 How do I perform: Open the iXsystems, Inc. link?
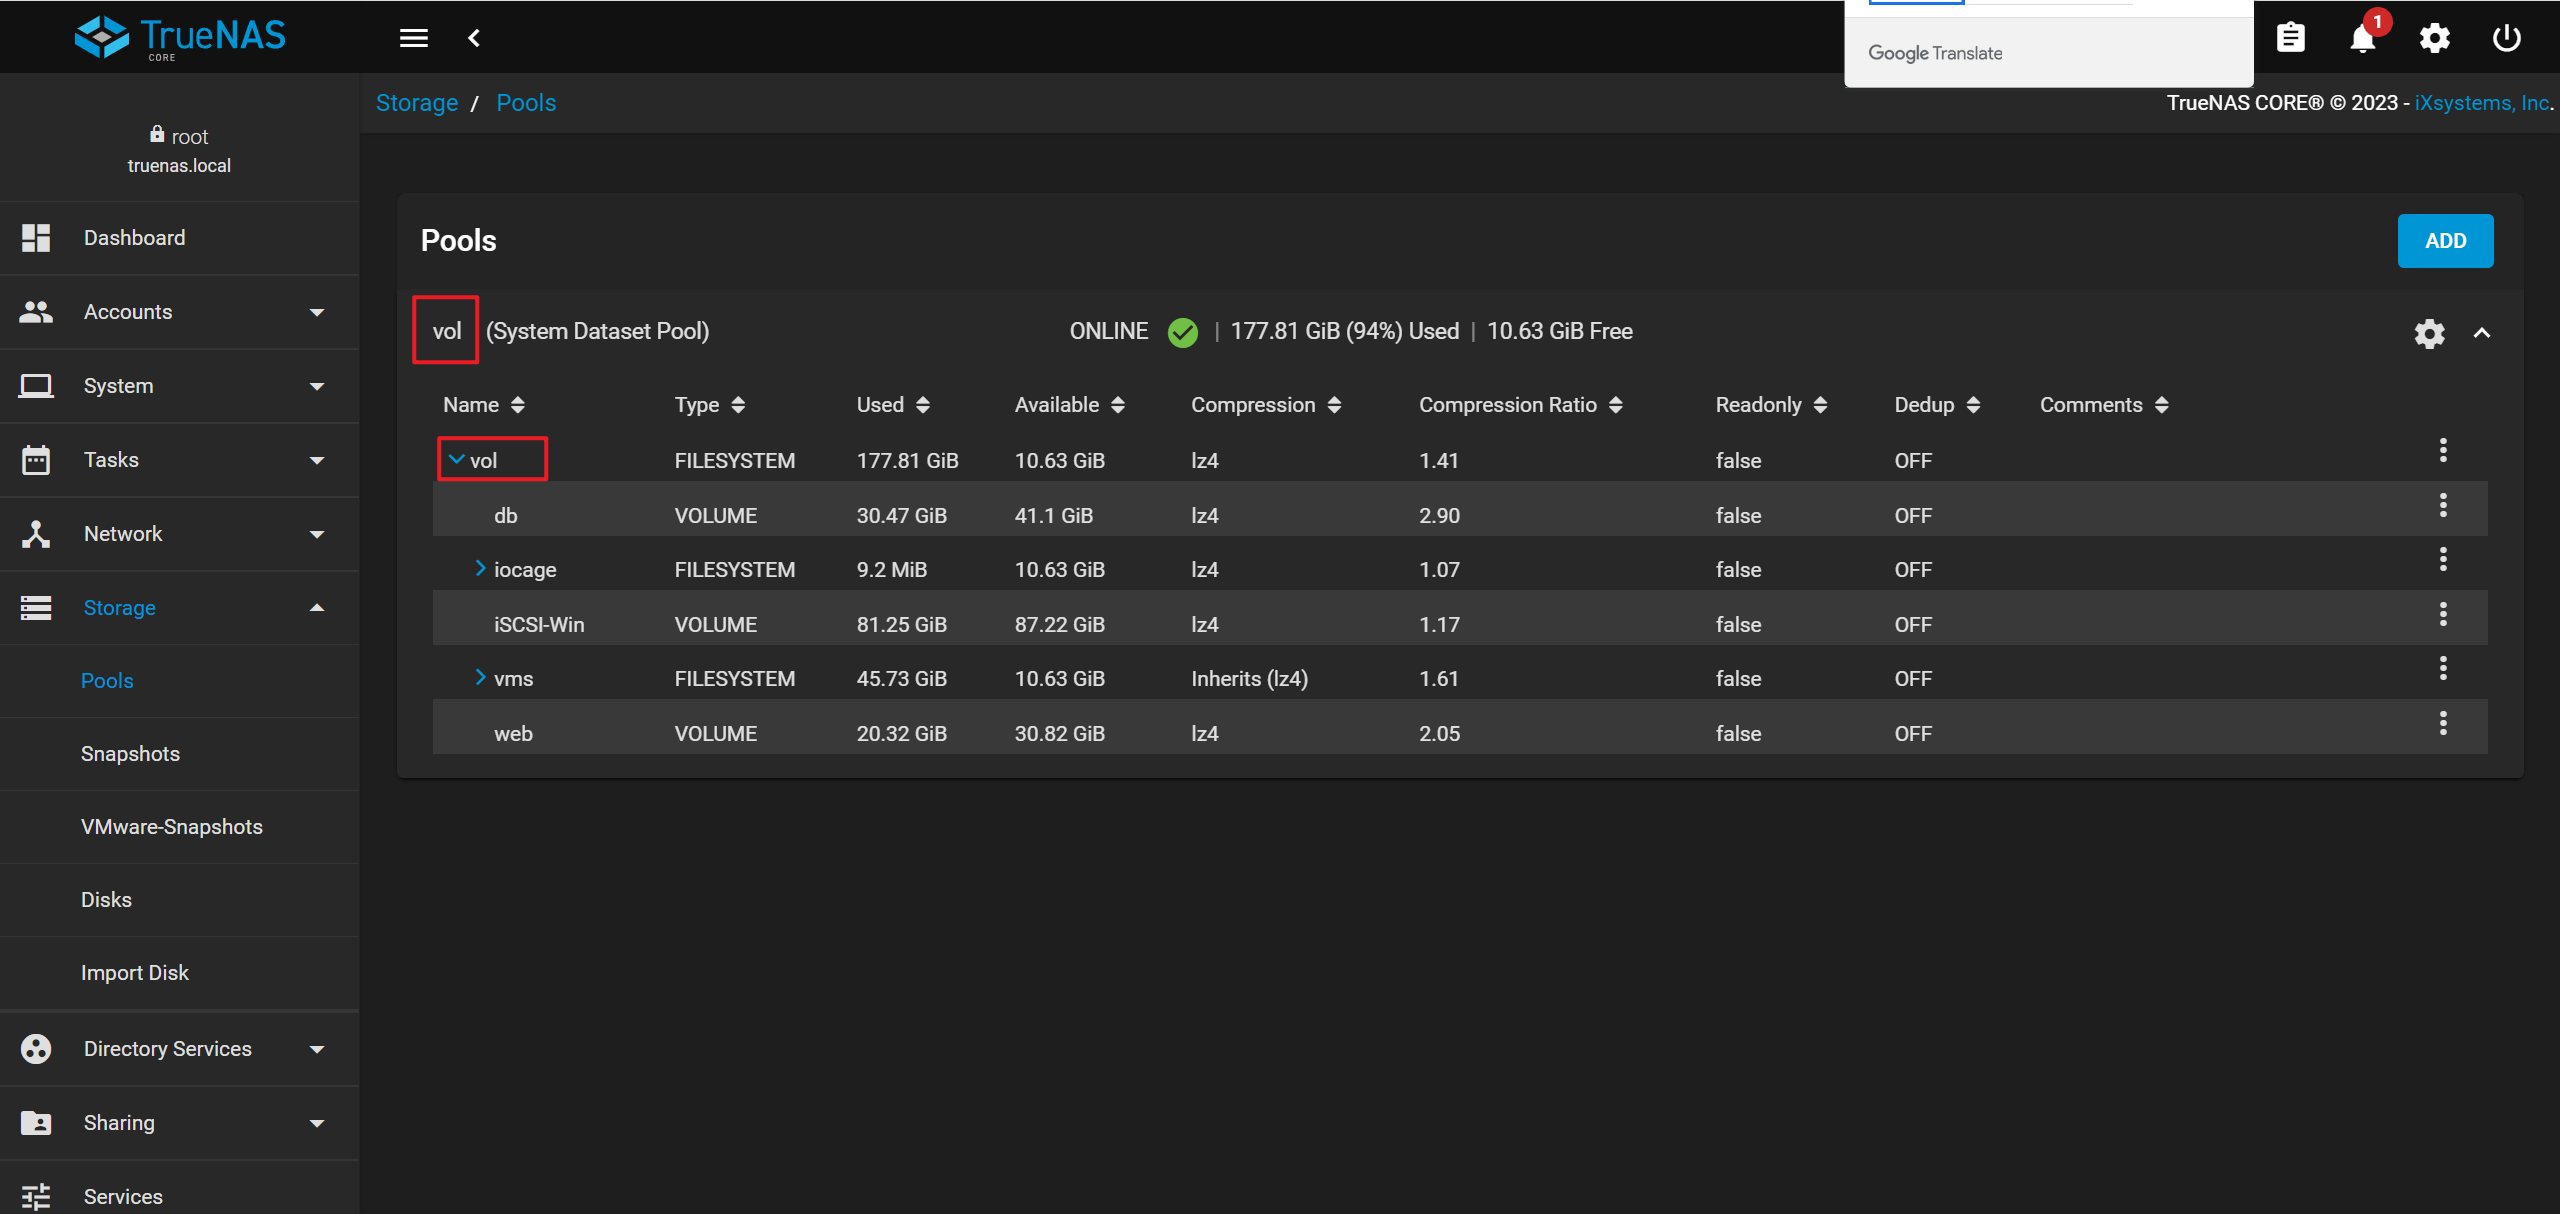pos(2481,103)
